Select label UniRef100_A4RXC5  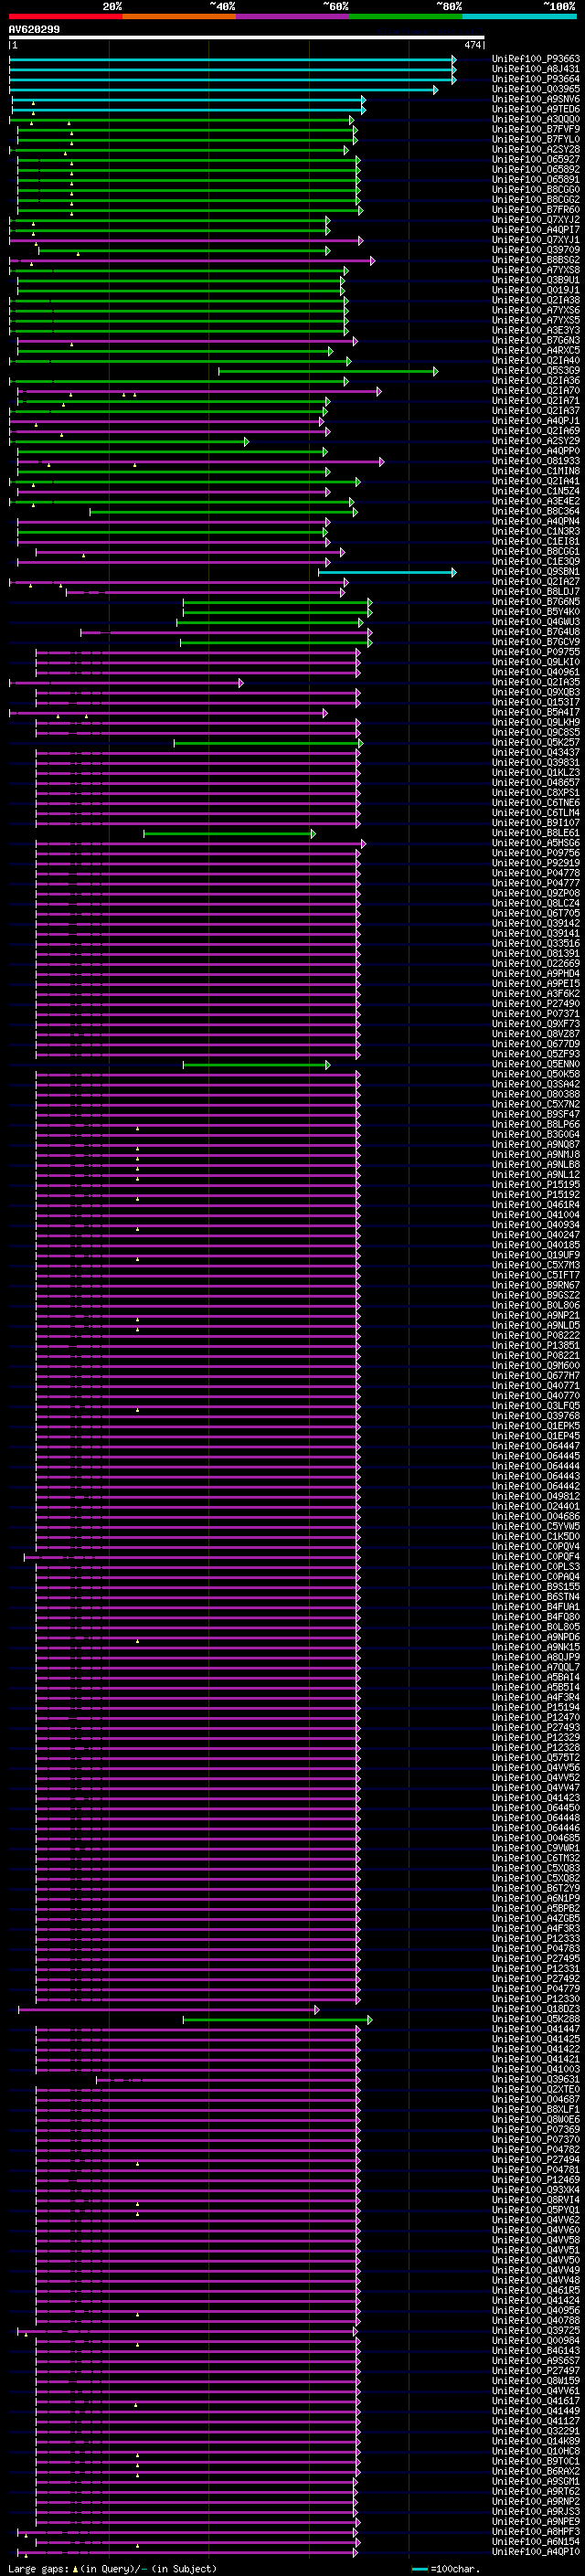pos(536,350)
